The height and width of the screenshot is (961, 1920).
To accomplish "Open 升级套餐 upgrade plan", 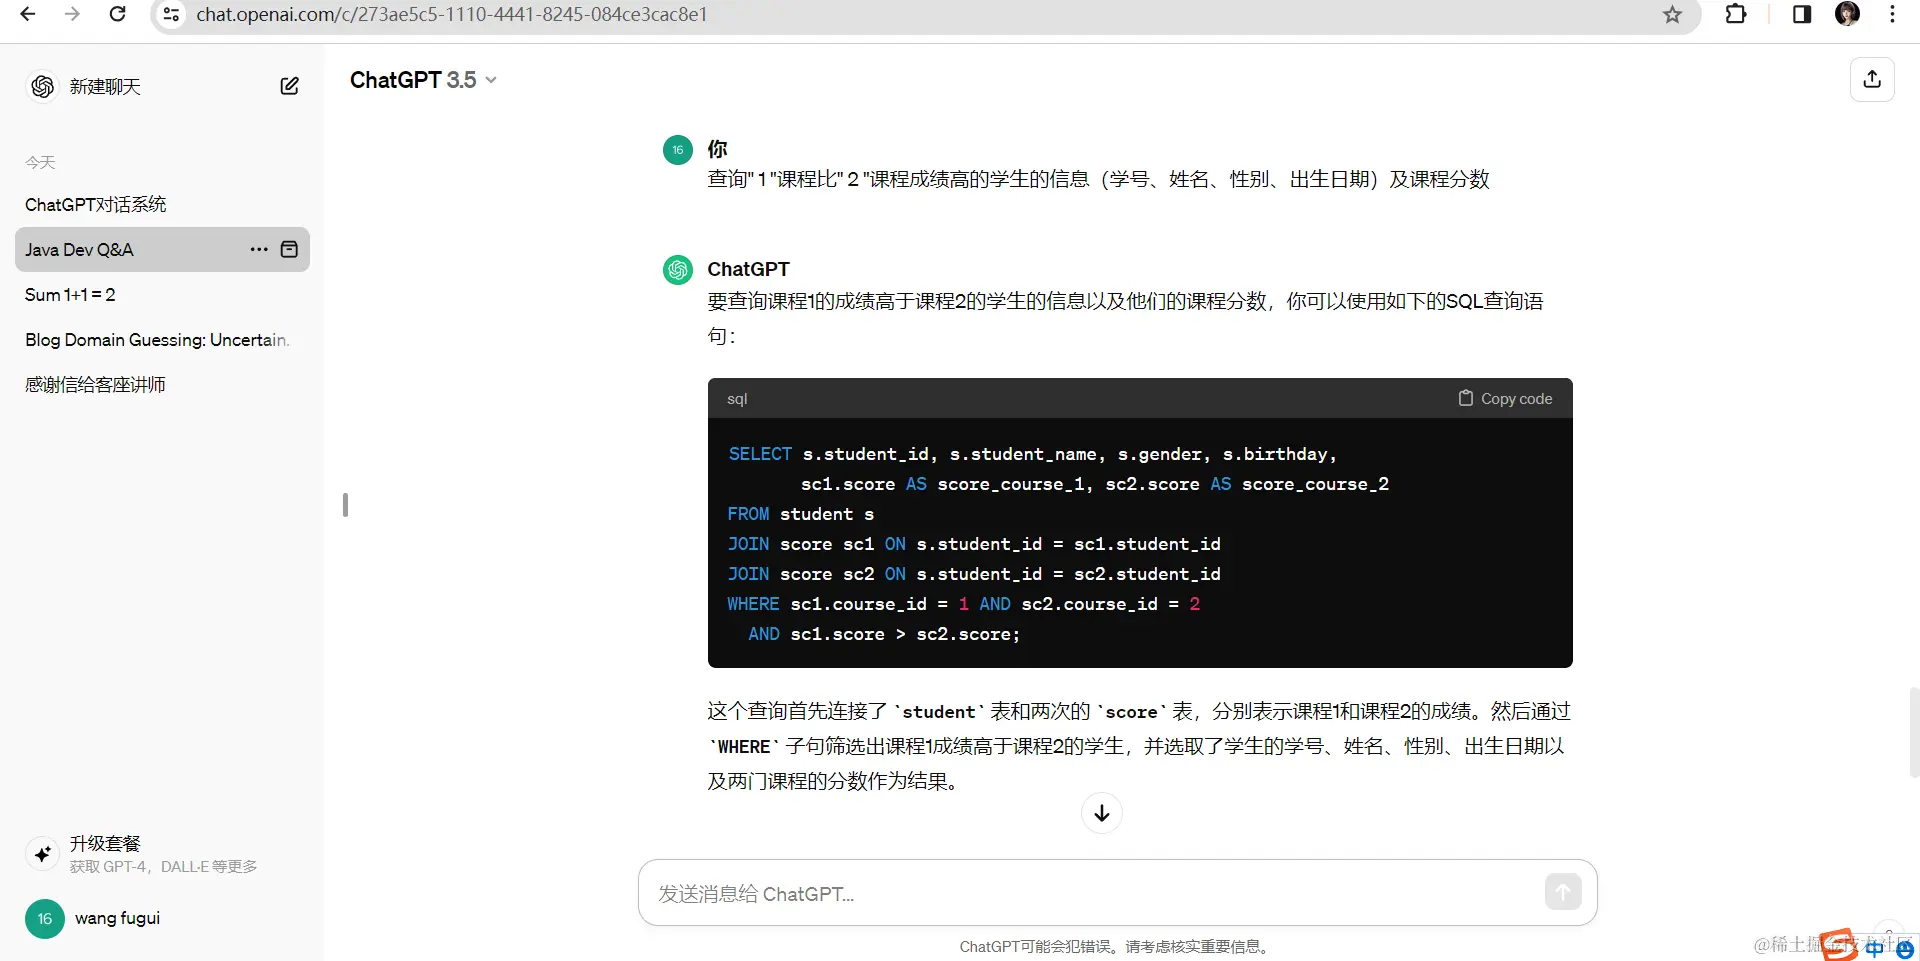I will [x=162, y=853].
